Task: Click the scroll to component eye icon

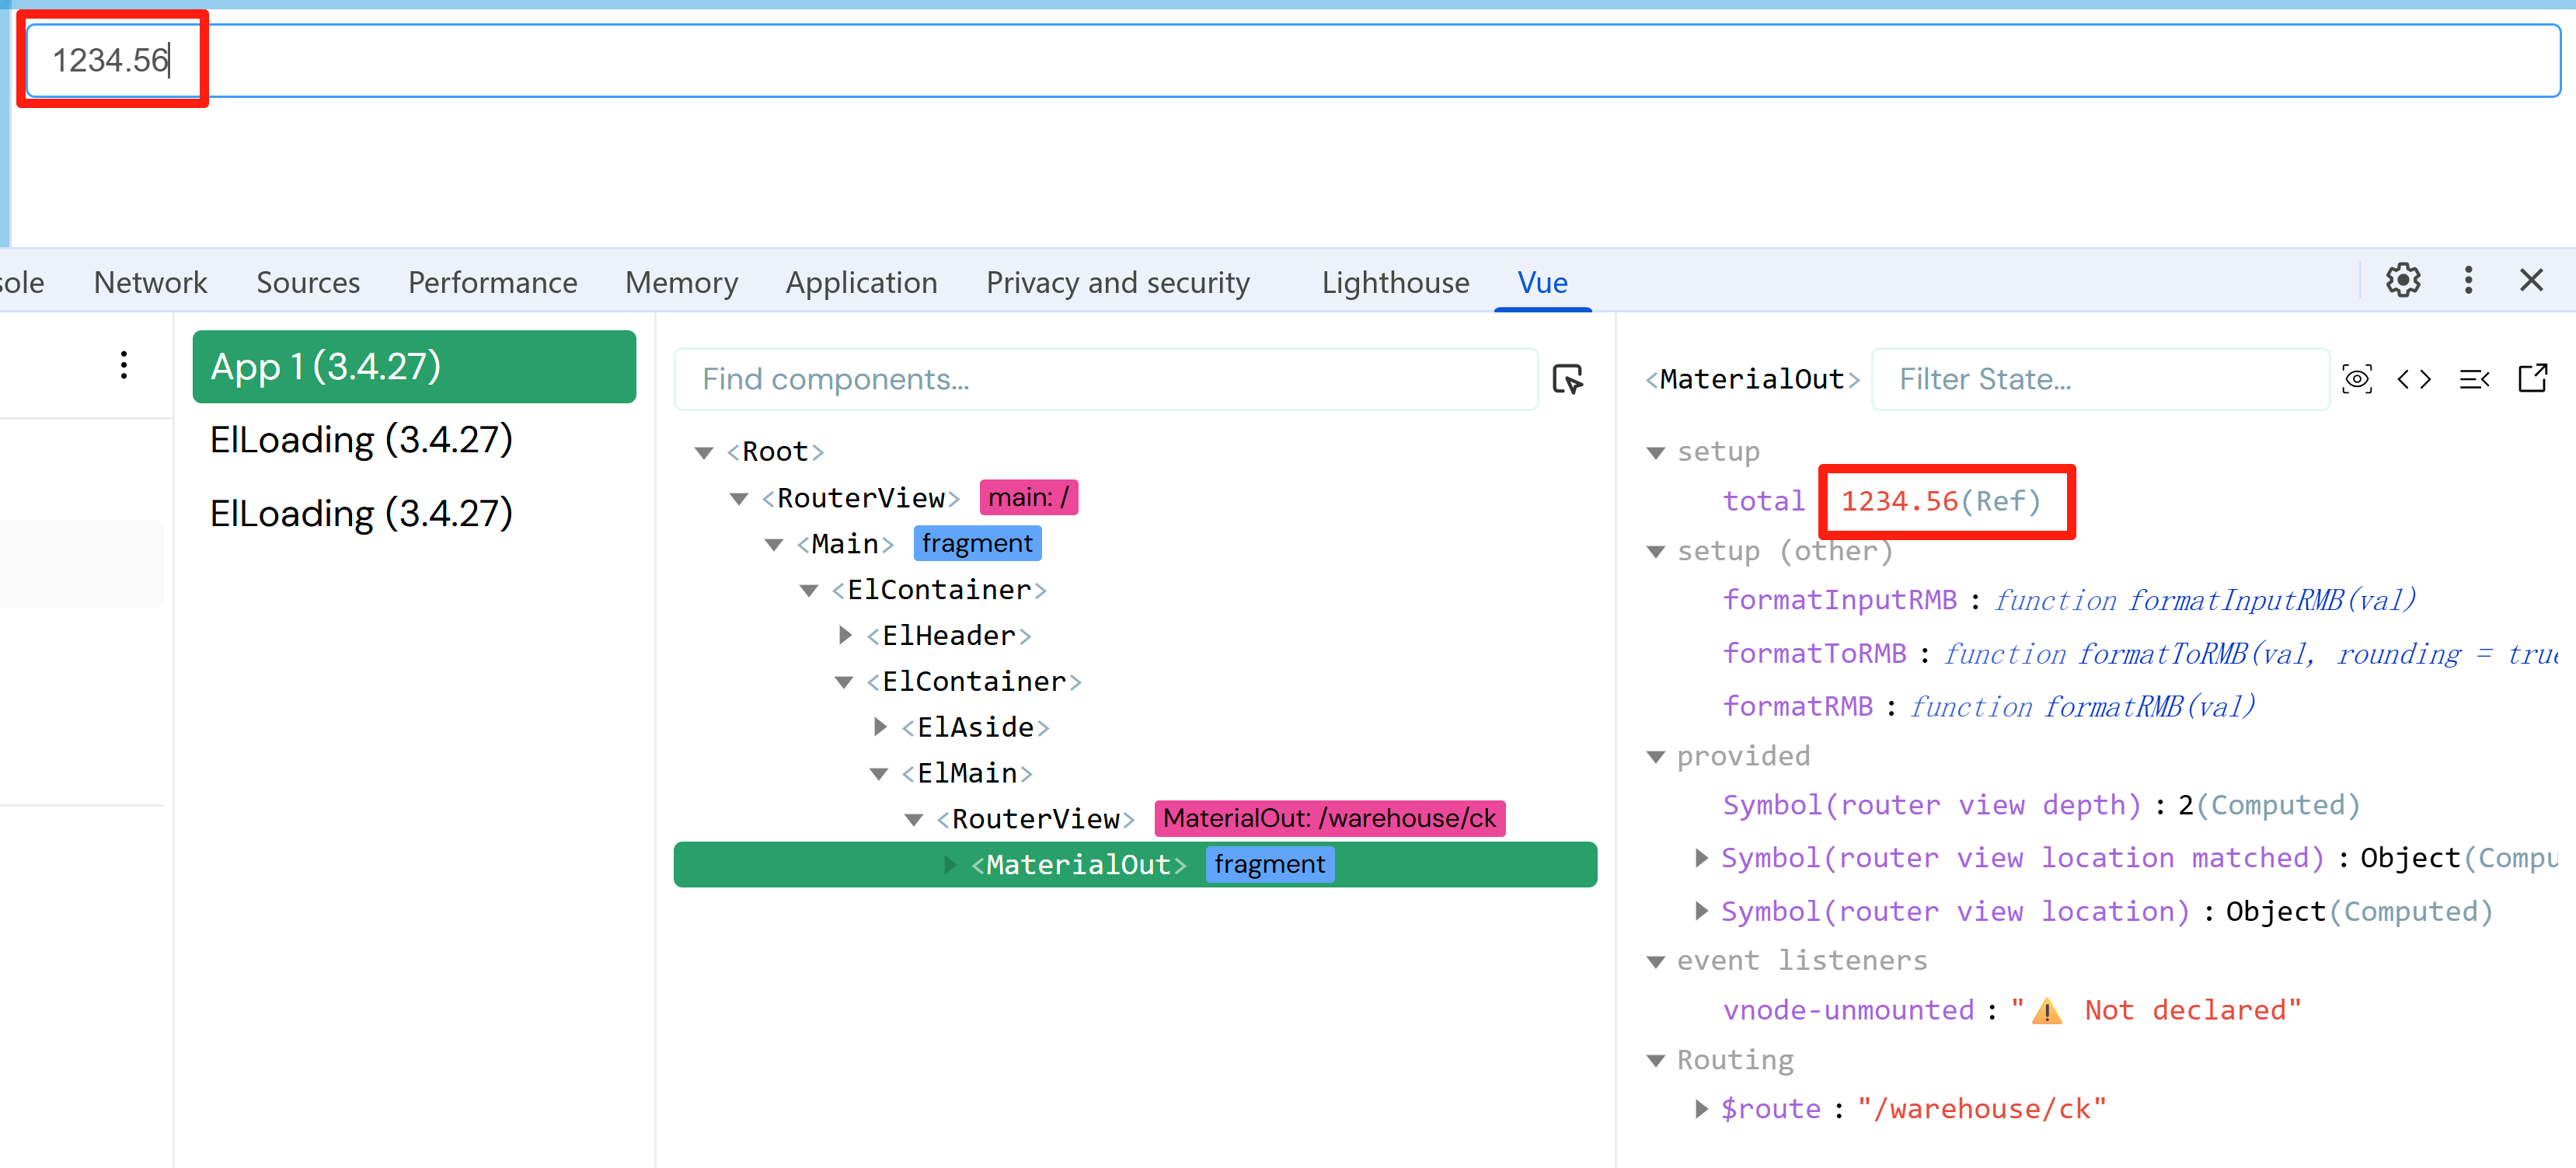Action: [x=2356, y=379]
